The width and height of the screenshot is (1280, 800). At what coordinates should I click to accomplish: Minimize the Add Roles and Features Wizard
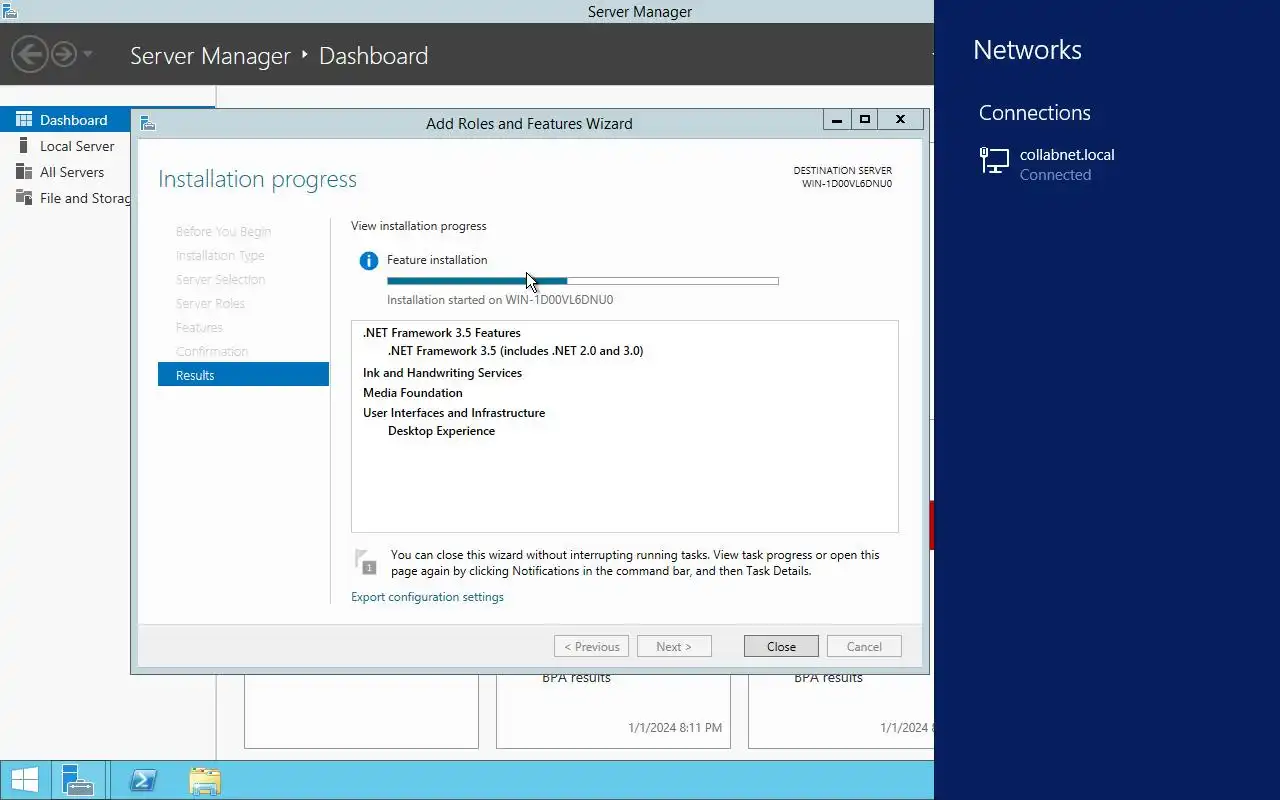[838, 119]
